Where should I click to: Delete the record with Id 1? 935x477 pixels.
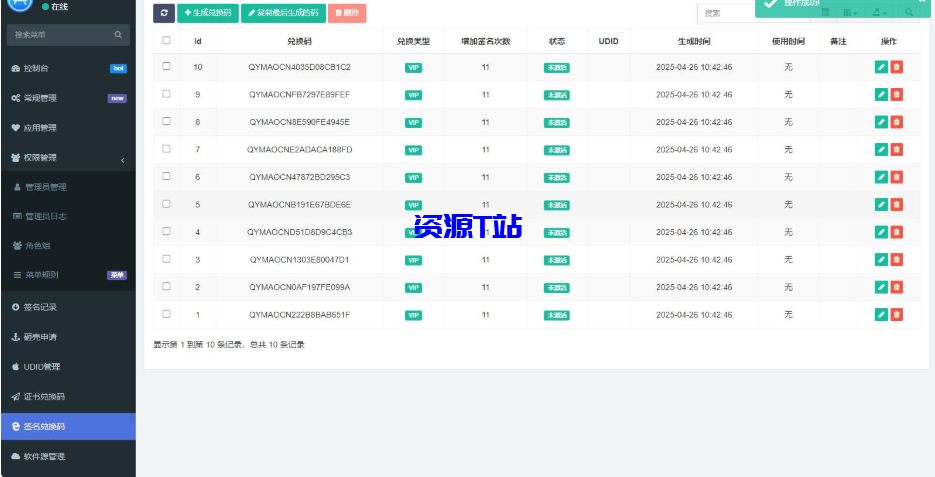click(896, 314)
